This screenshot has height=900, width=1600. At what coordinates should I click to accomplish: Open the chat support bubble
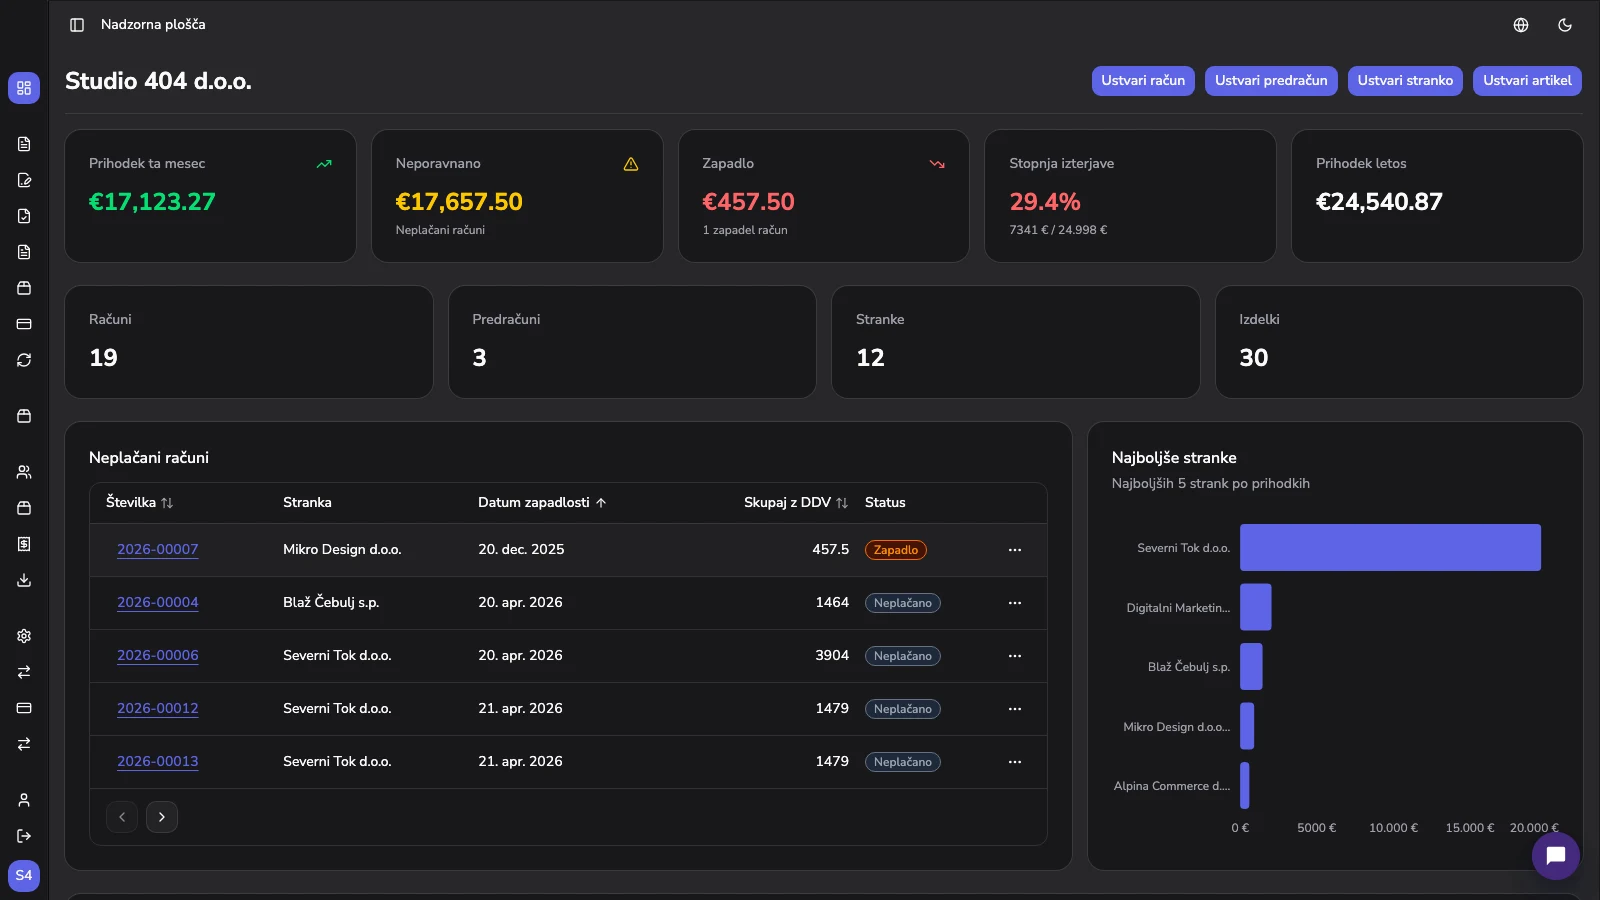(x=1556, y=856)
